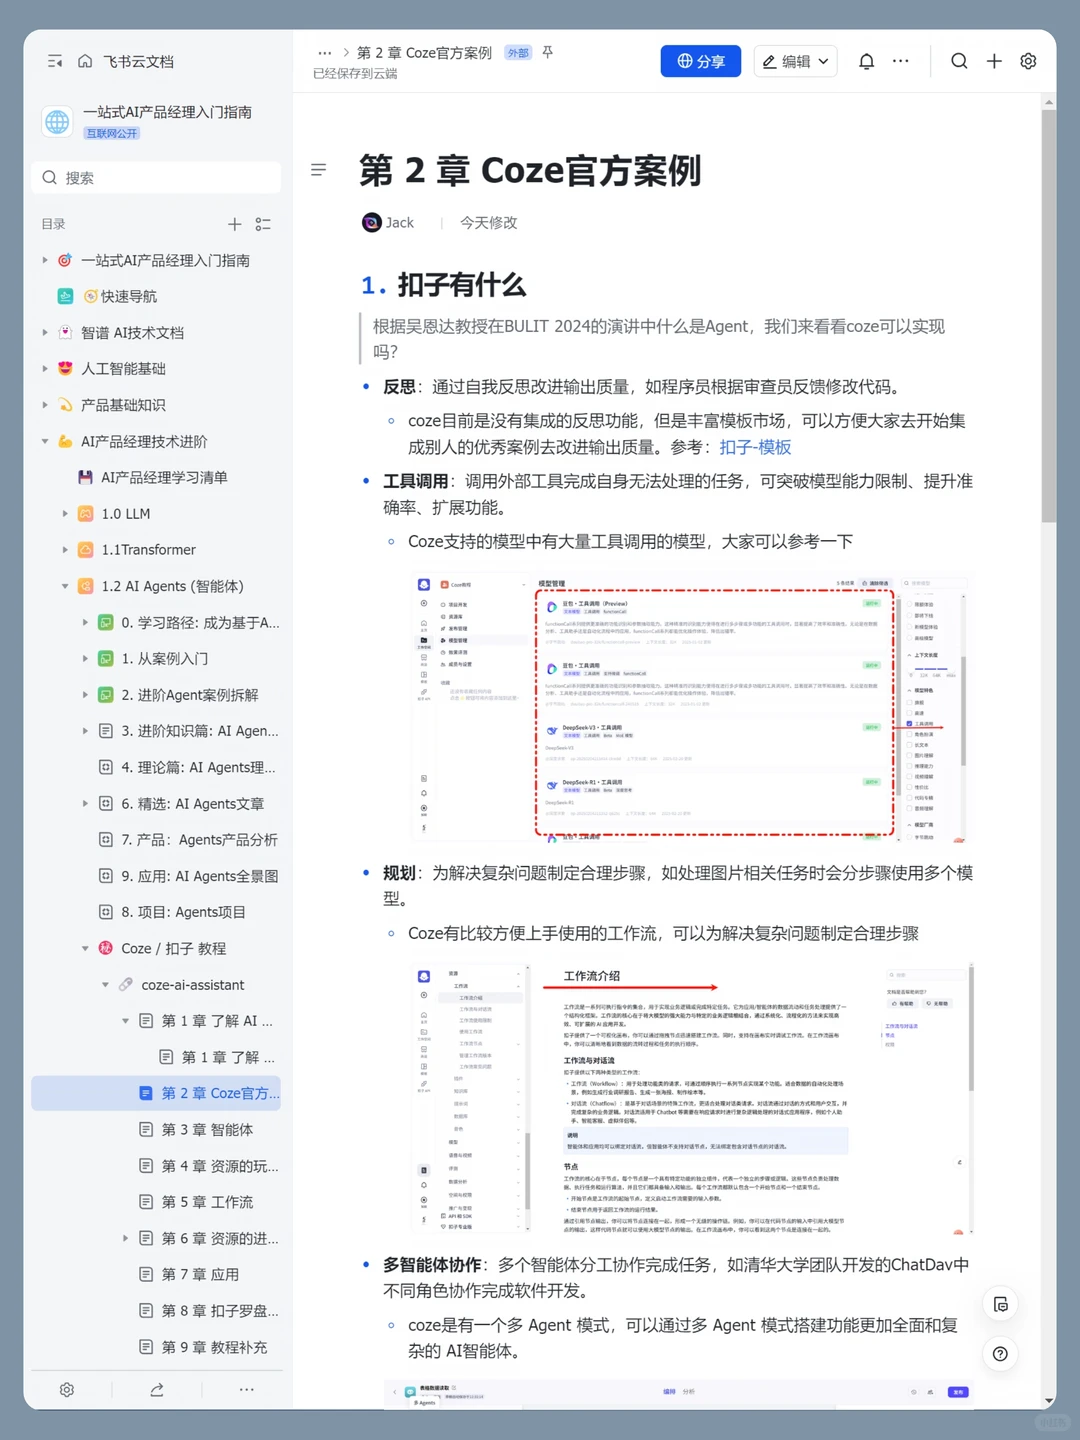This screenshot has width=1080, height=1440.
Task: Expand the 1.1Transformer node
Action: (65, 549)
